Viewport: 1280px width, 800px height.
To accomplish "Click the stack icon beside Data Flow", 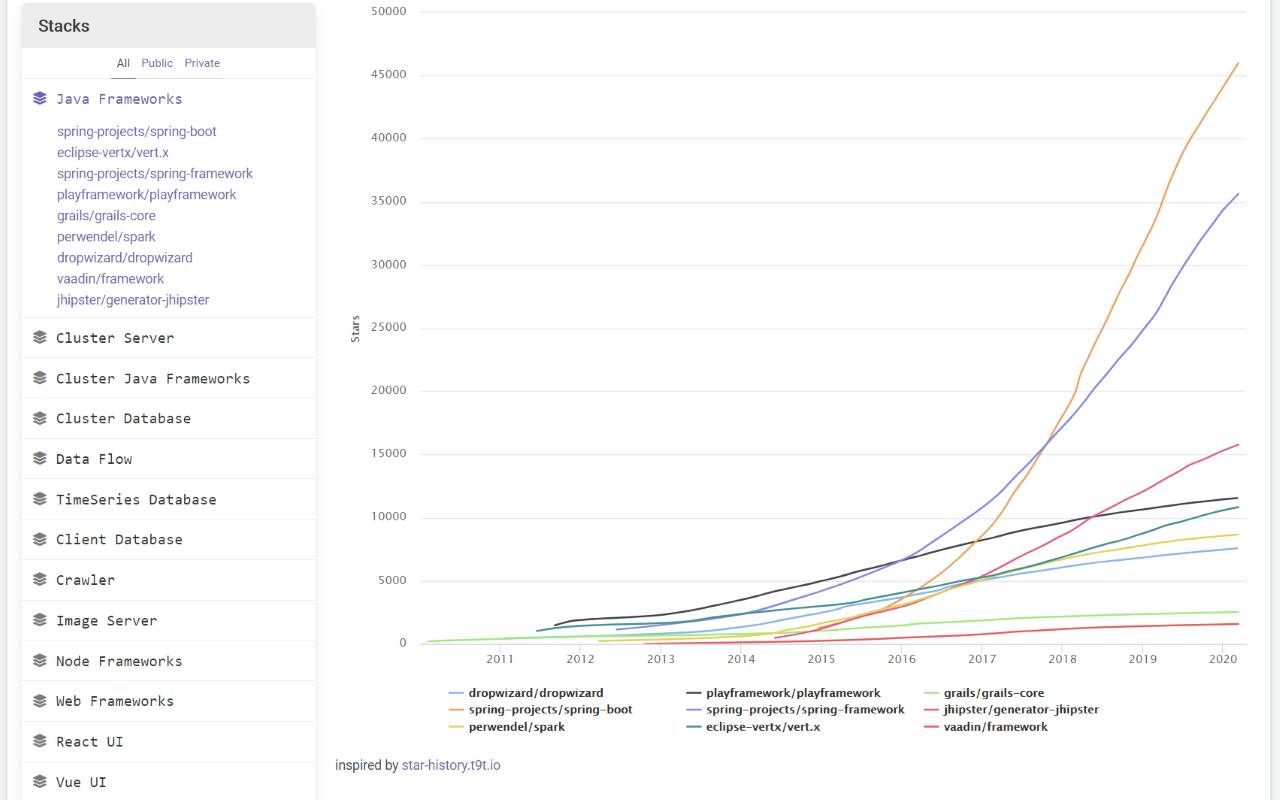I will click(x=40, y=459).
